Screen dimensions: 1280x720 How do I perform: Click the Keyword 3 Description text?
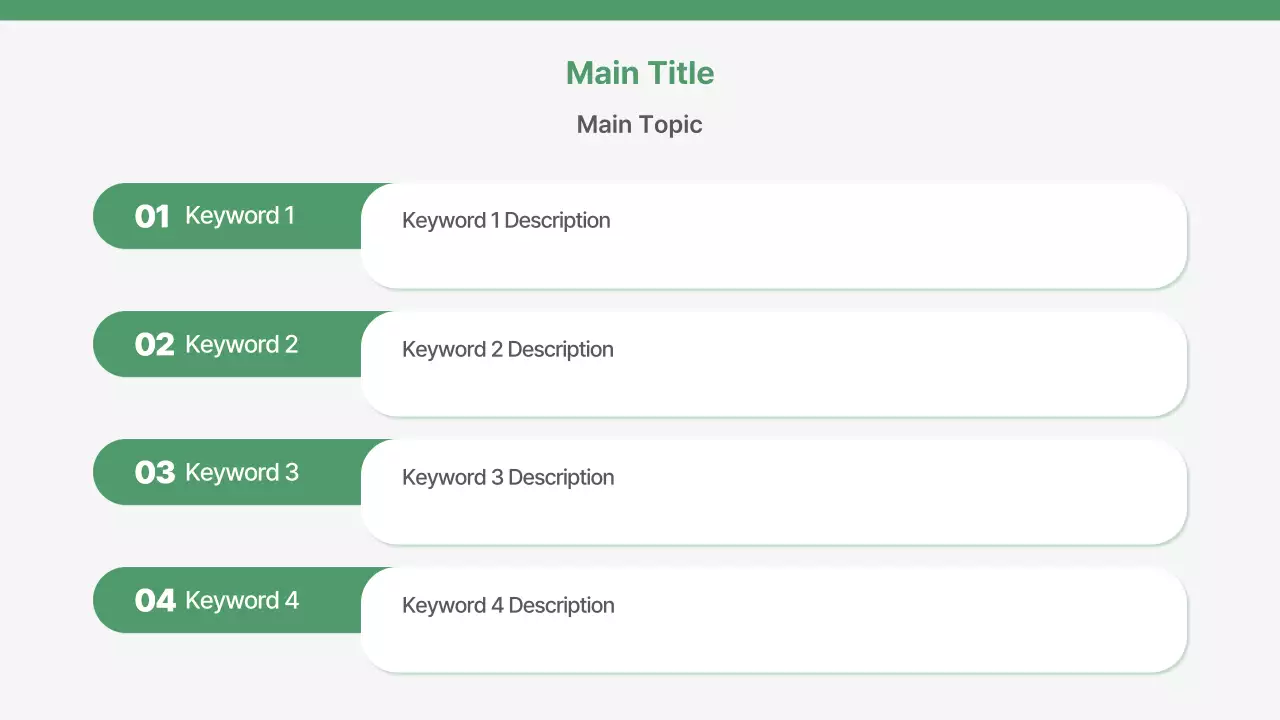coord(508,477)
